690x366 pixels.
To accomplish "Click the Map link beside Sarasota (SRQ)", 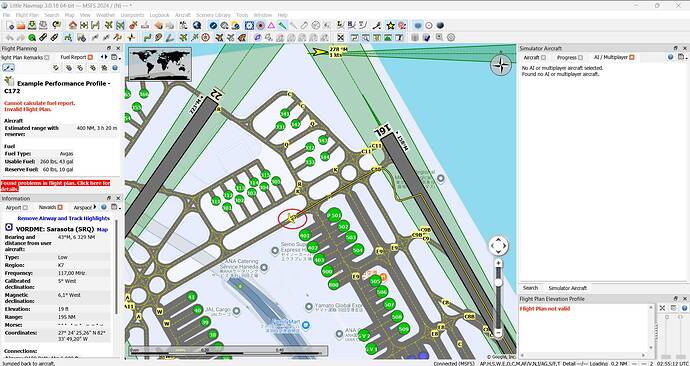I will (102, 229).
